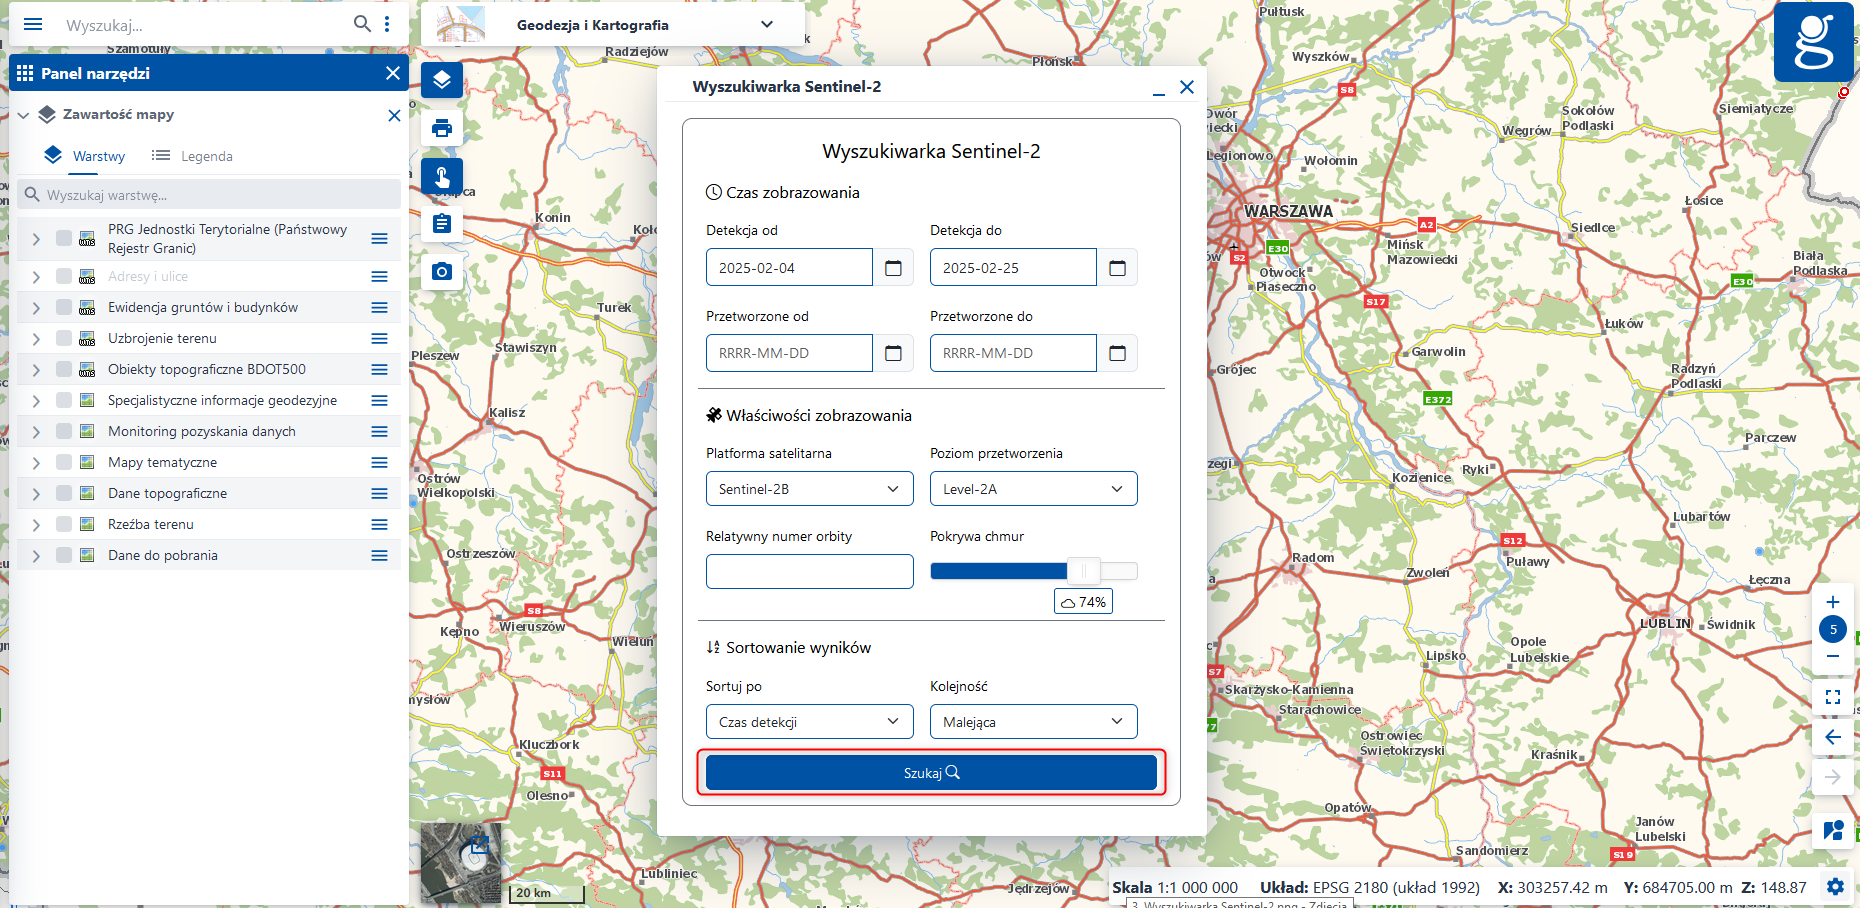Click the camera screenshot icon
The image size is (1860, 908).
442,271
